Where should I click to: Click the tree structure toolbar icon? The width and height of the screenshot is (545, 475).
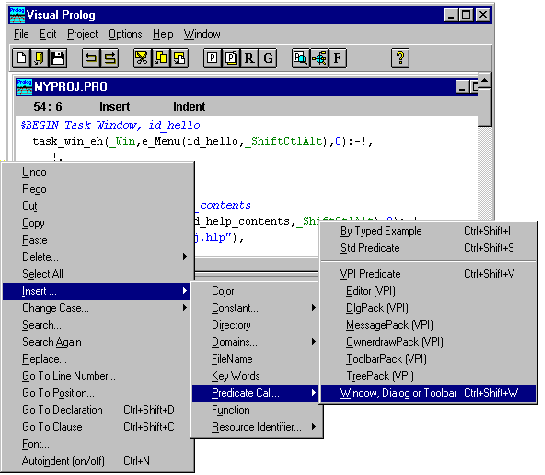(319, 58)
